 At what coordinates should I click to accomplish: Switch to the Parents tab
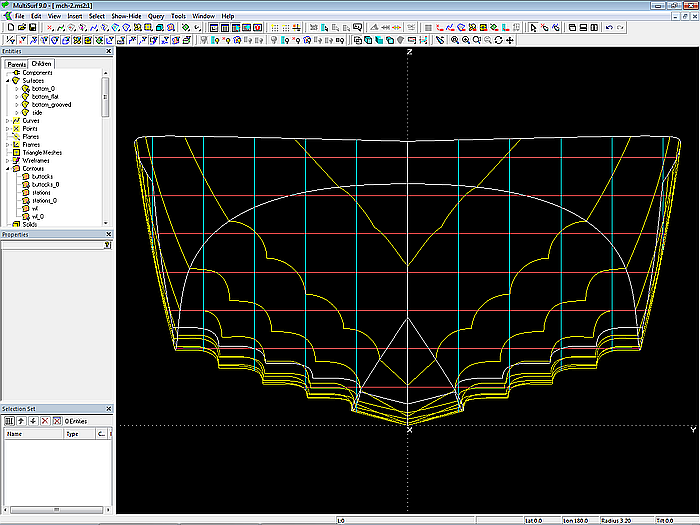pos(16,64)
